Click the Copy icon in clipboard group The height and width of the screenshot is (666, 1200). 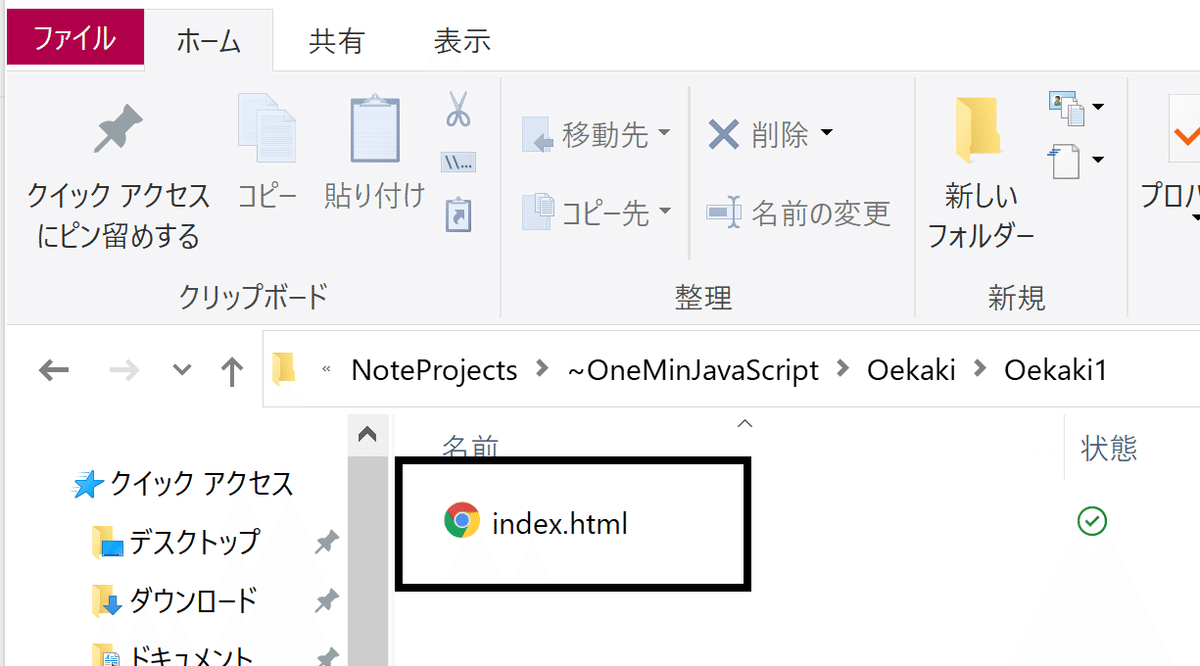pyautogui.click(x=266, y=128)
